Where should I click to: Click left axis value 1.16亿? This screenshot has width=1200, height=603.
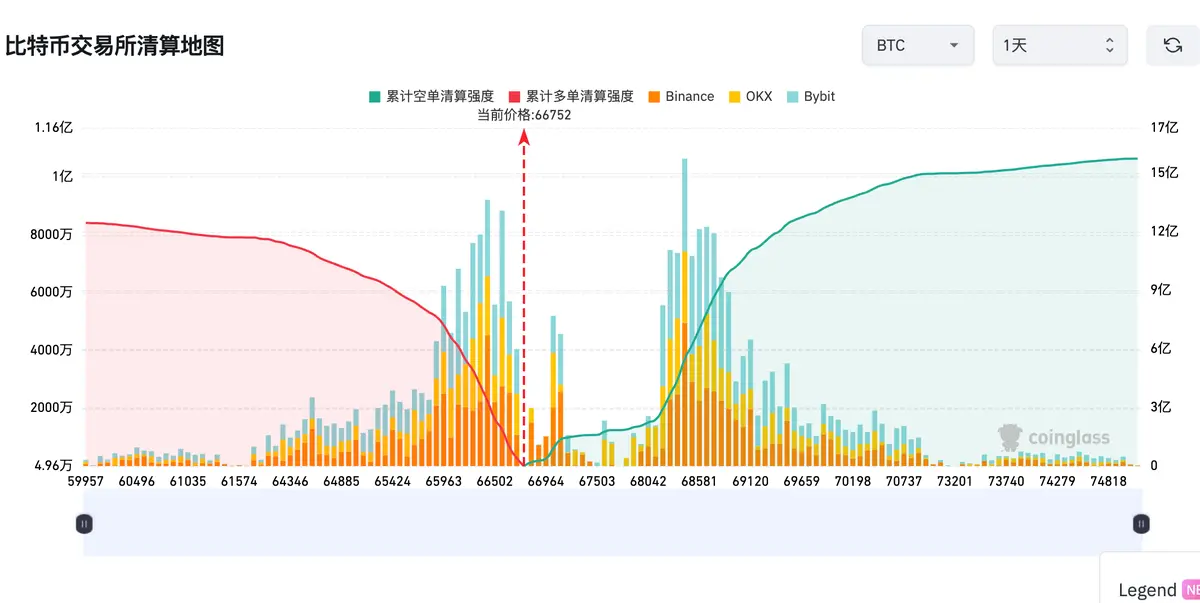coord(54,127)
